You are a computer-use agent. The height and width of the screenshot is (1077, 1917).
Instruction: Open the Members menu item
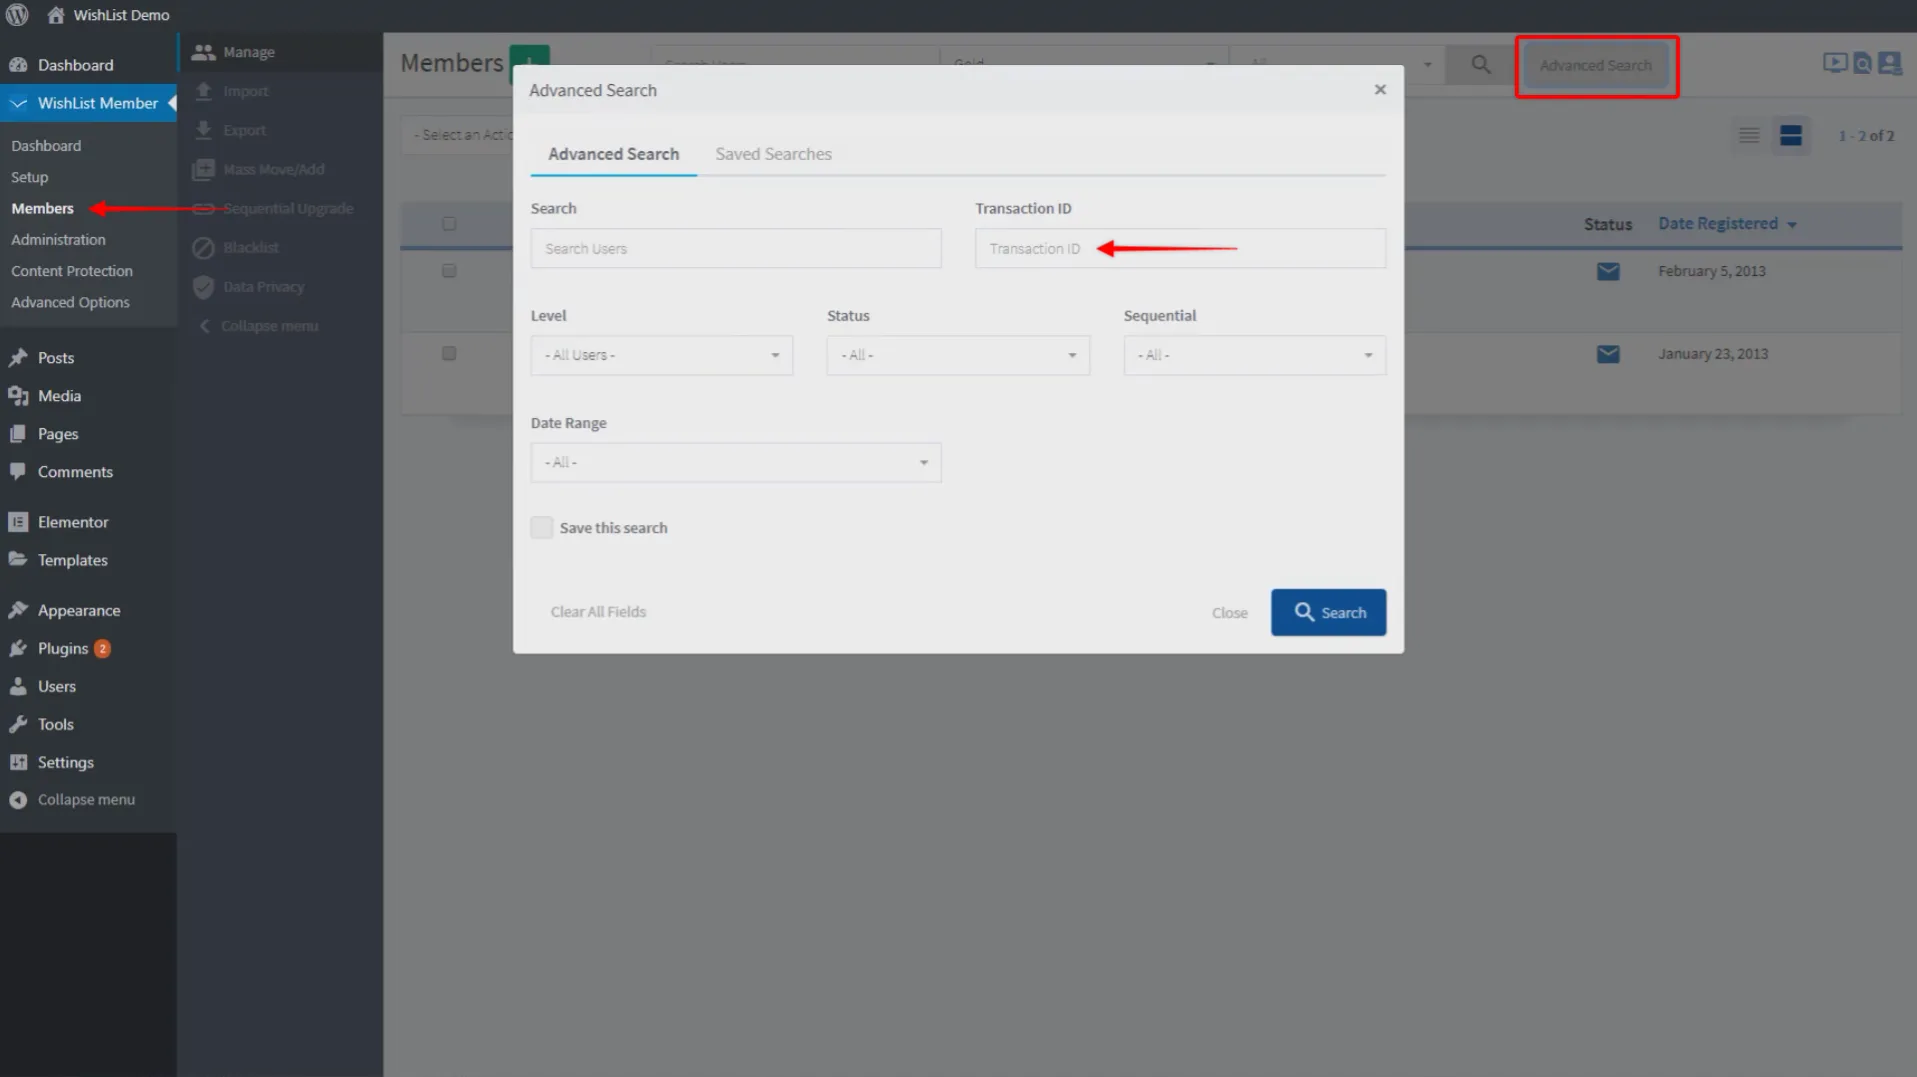click(43, 208)
